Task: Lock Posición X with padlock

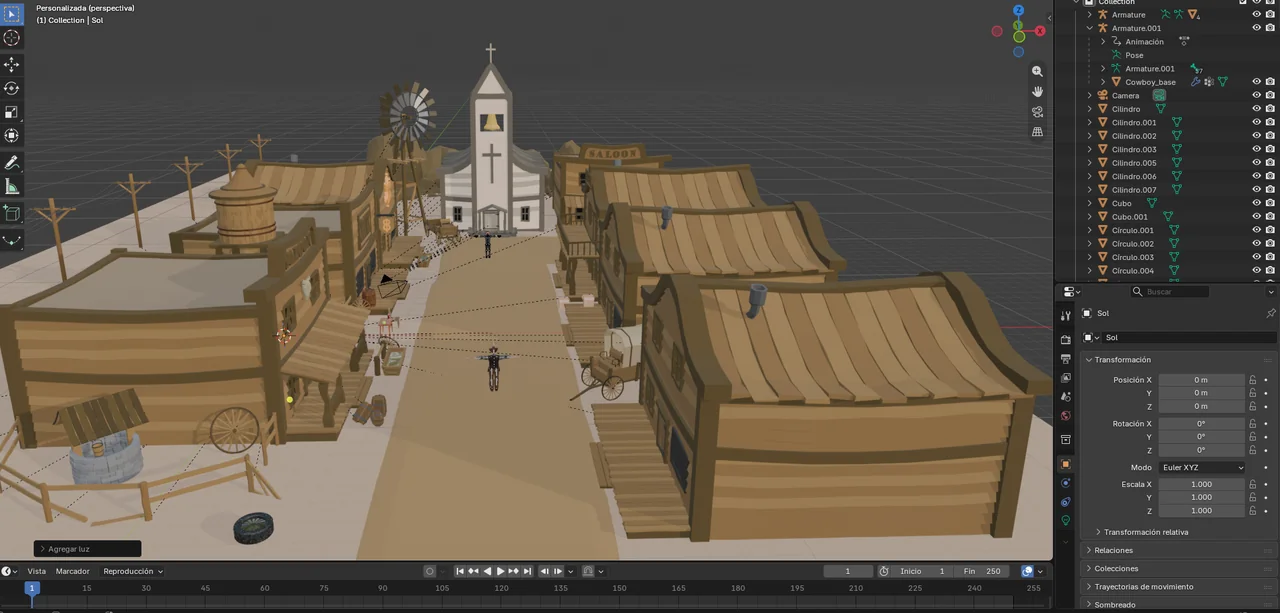Action: (x=1252, y=380)
